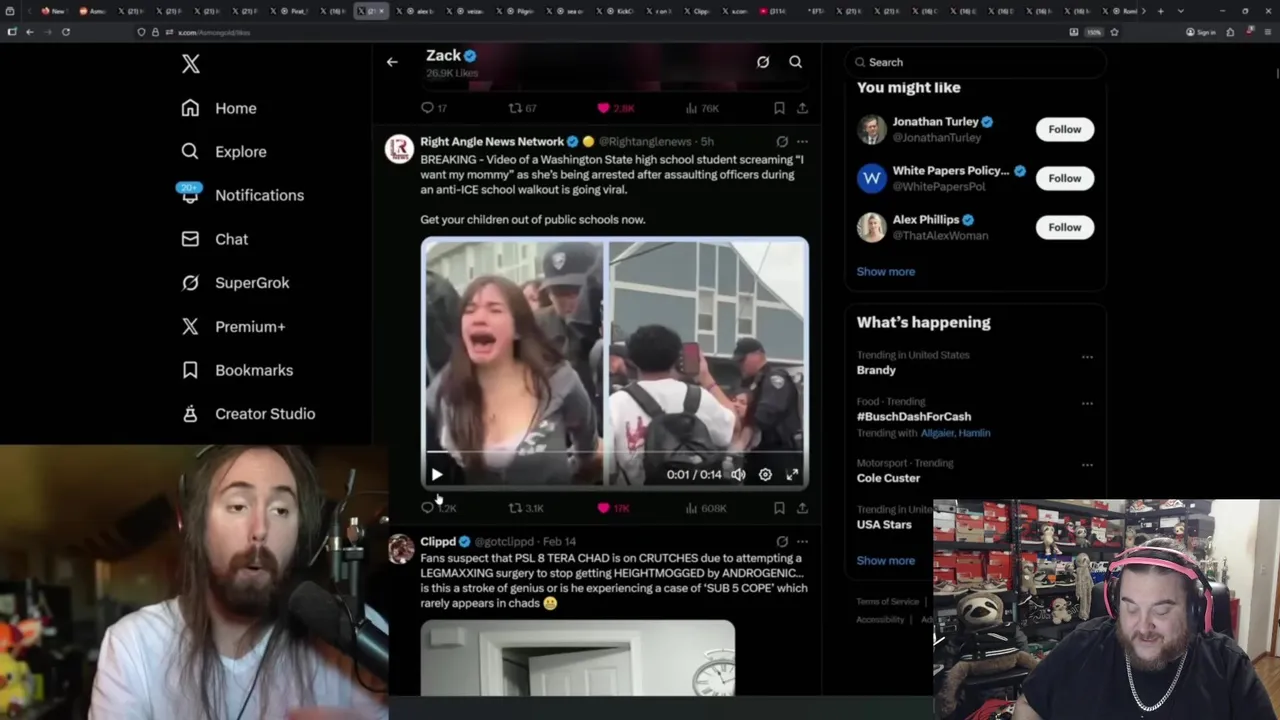The width and height of the screenshot is (1280, 720).
Task: Reload the page in browser toolbar
Action: (x=66, y=32)
